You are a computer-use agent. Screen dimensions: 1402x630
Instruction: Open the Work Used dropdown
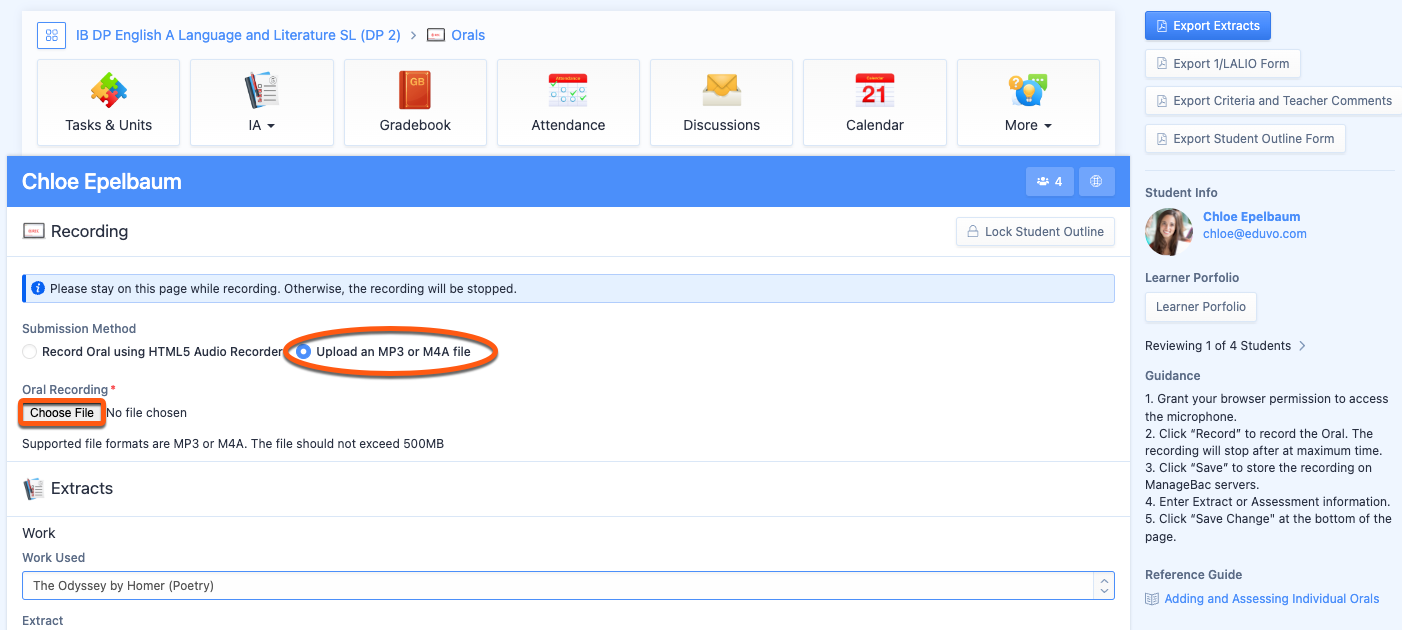[x=568, y=585]
